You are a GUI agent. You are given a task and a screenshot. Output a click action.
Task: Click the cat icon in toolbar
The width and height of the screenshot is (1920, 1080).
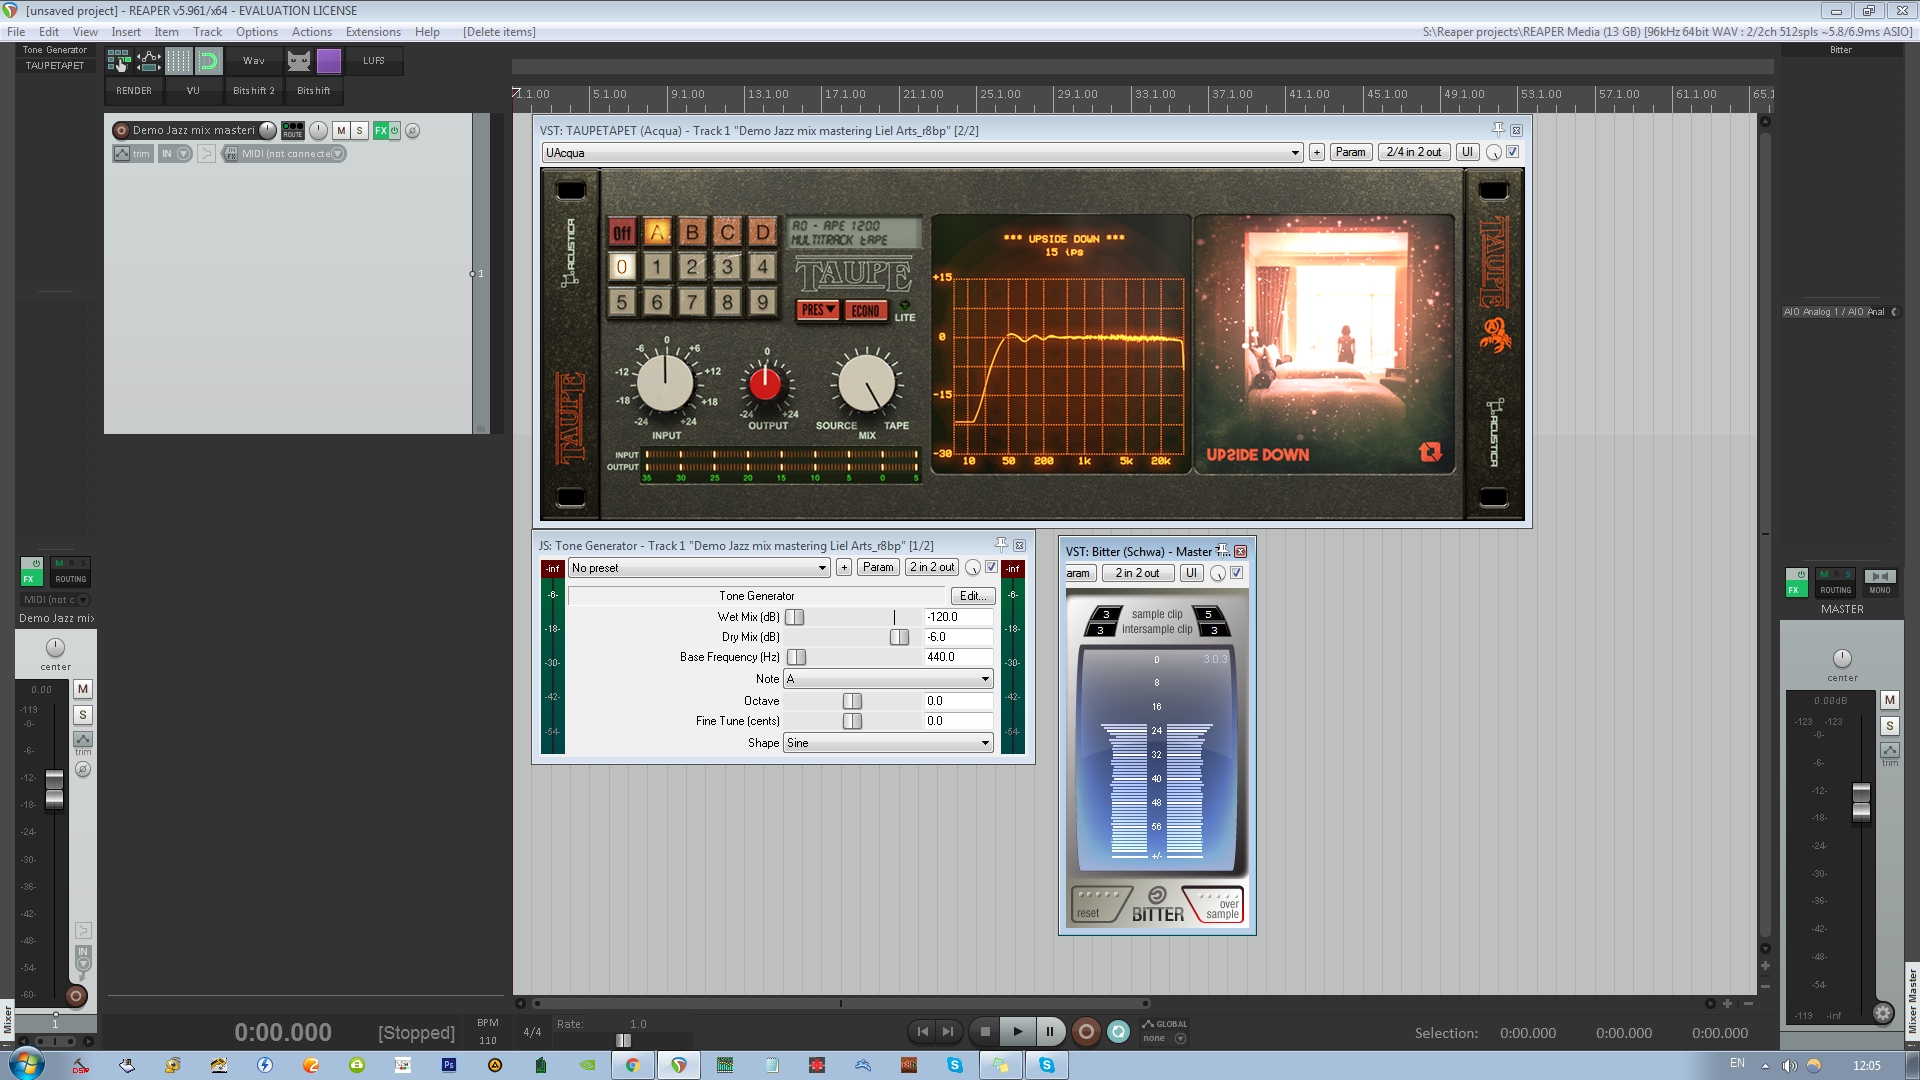pyautogui.click(x=298, y=61)
